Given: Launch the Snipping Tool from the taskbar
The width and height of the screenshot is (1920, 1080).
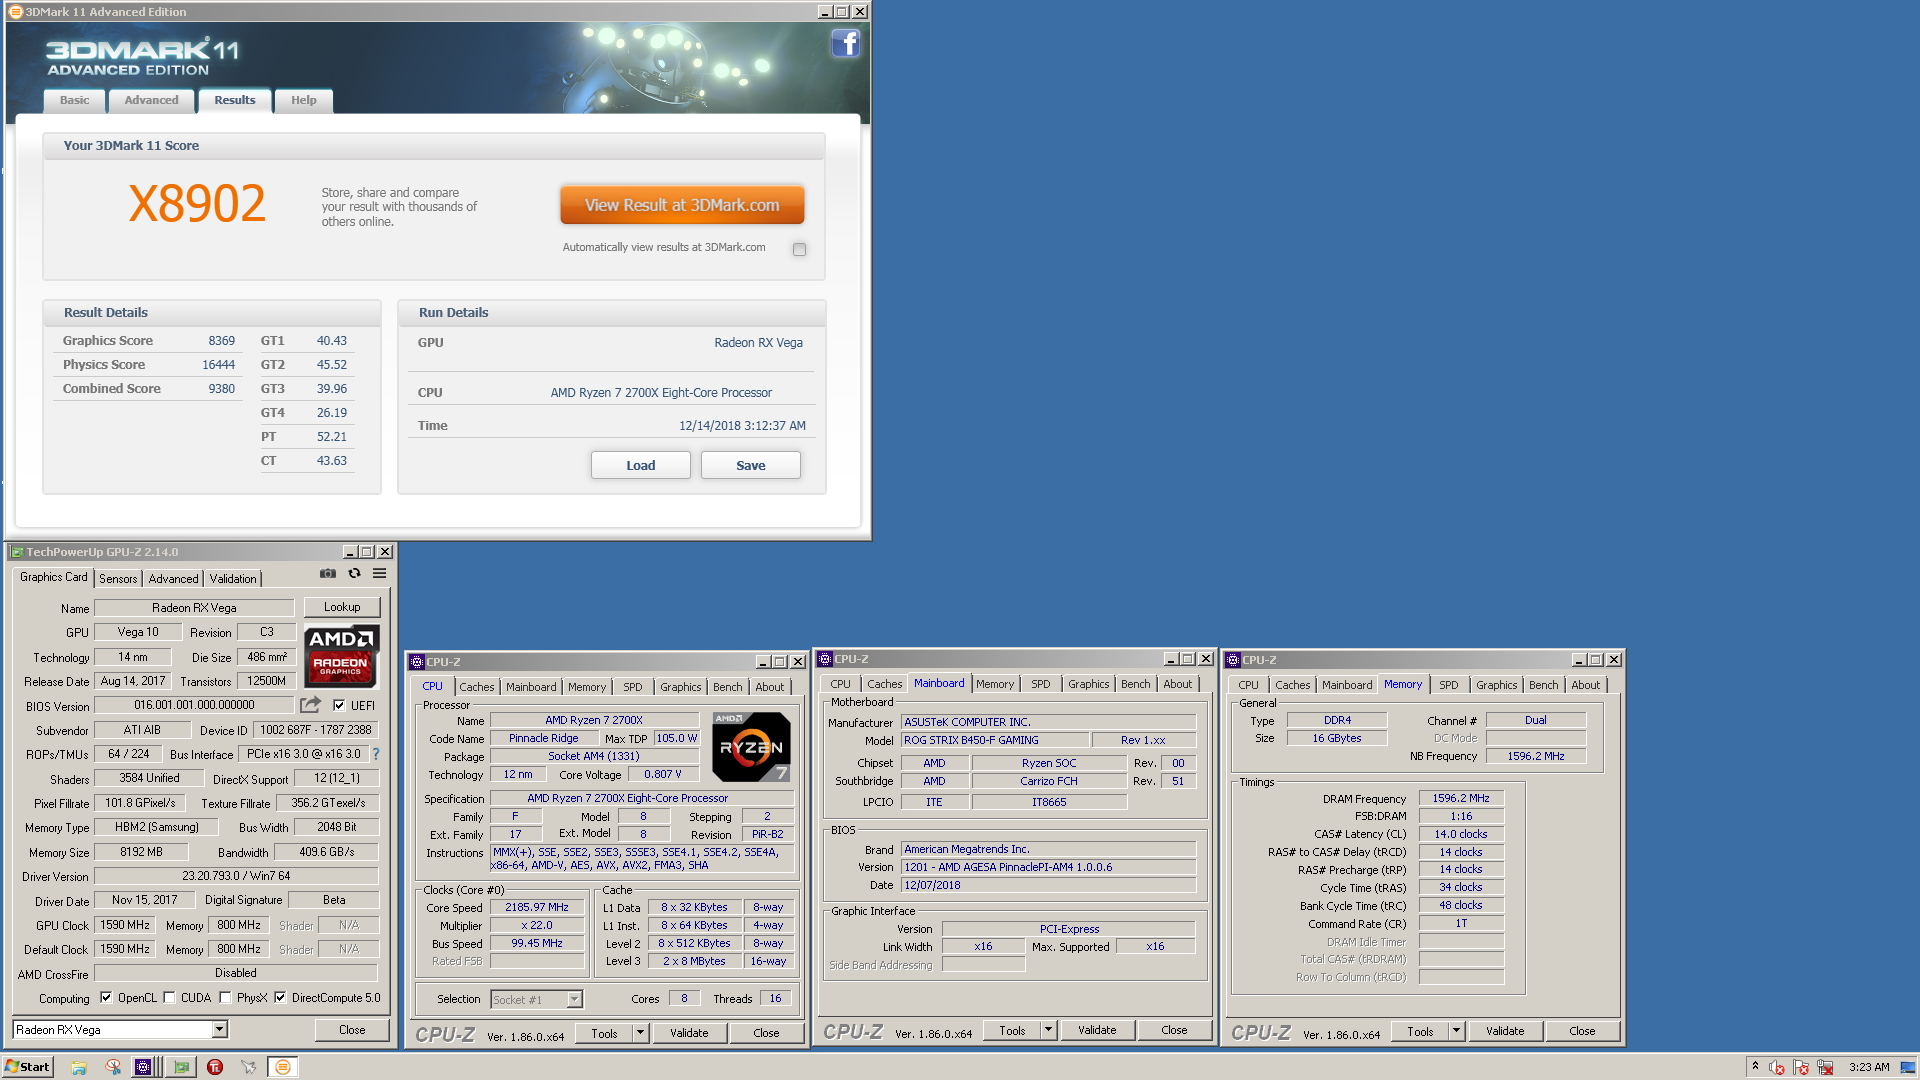Looking at the screenshot, I should point(113,1067).
